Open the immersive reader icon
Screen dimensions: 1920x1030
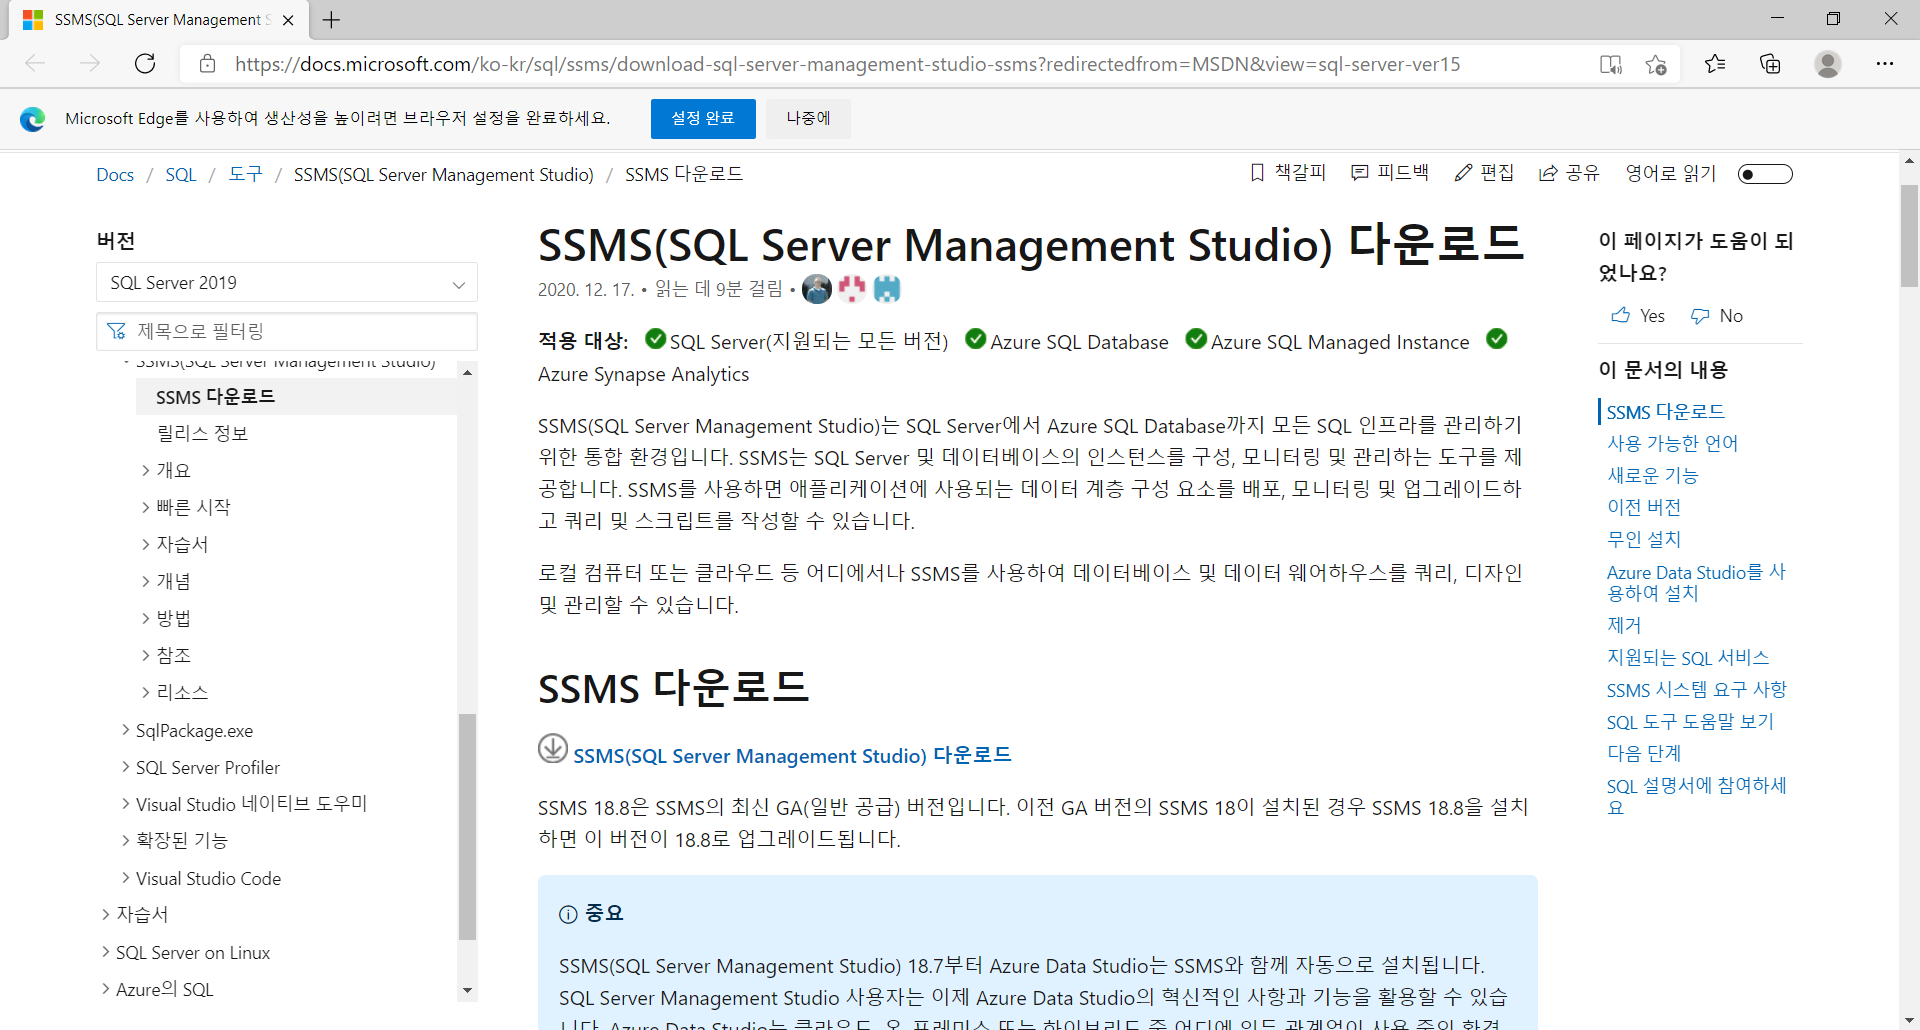1610,64
